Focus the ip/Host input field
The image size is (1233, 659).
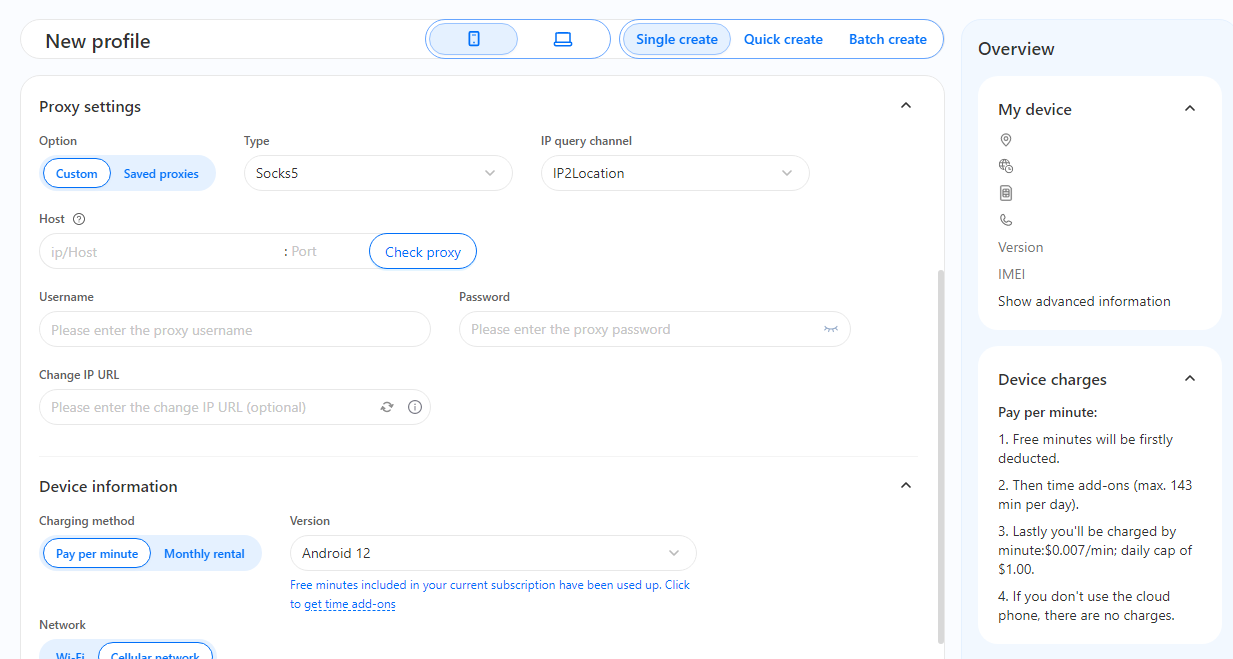[160, 252]
